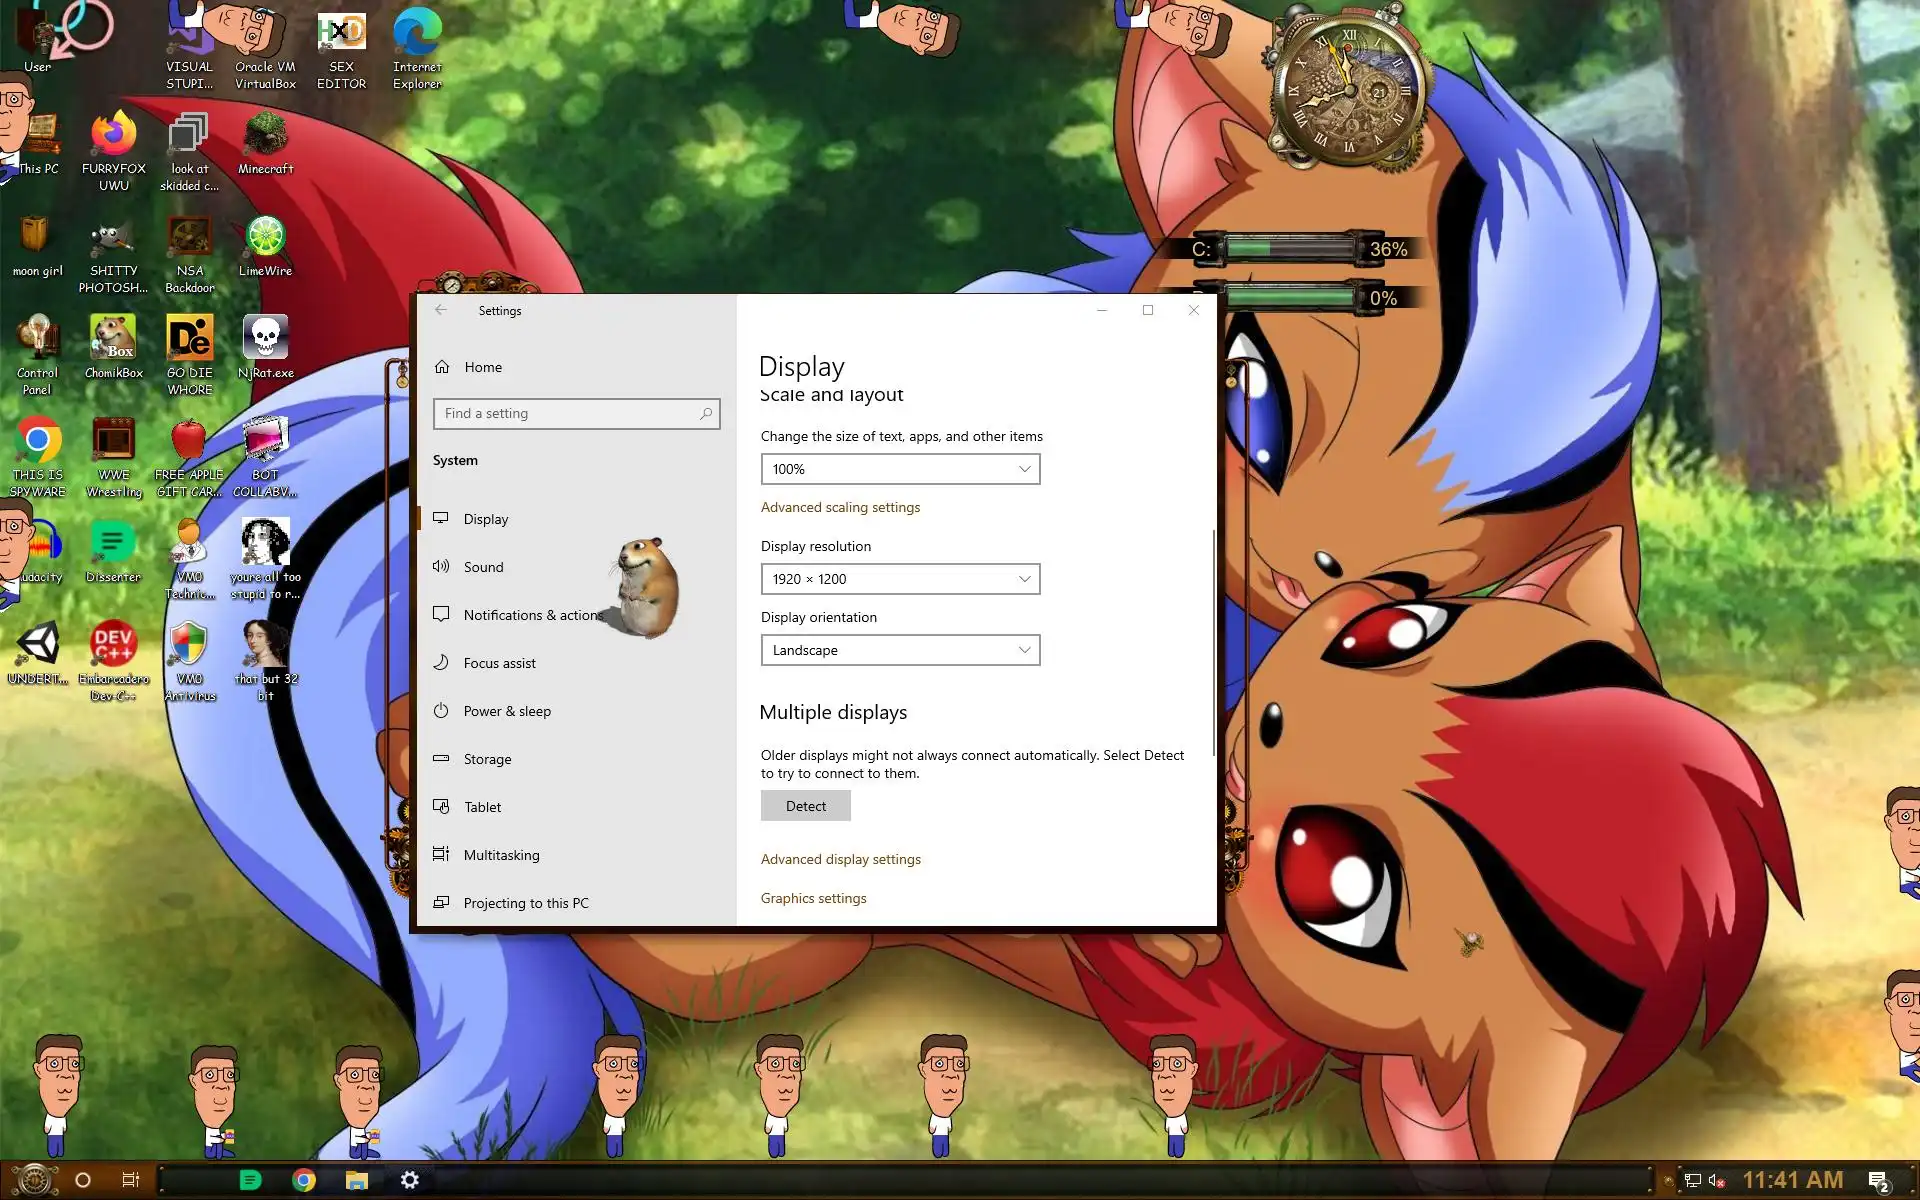Click the Chrome icon in taskbar
This screenshot has width=1920, height=1200.
[304, 1180]
